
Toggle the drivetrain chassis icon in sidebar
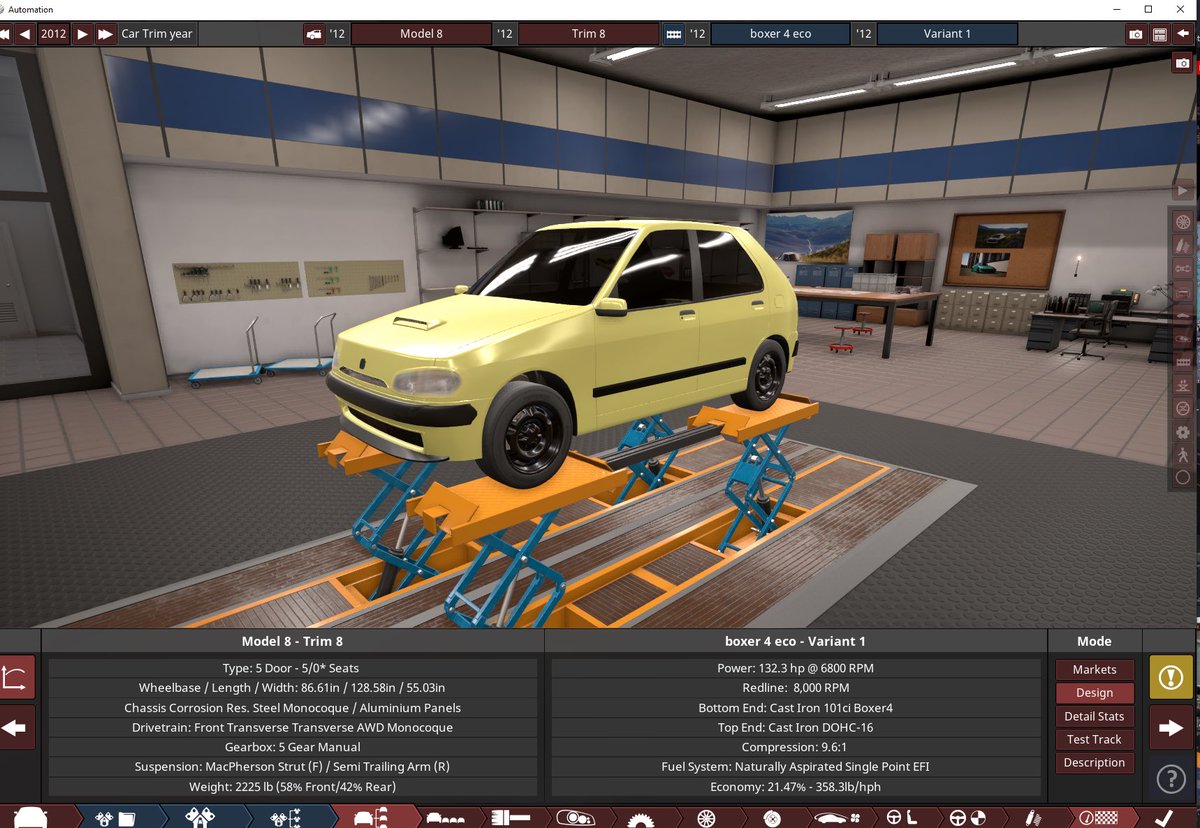pos(1183,268)
